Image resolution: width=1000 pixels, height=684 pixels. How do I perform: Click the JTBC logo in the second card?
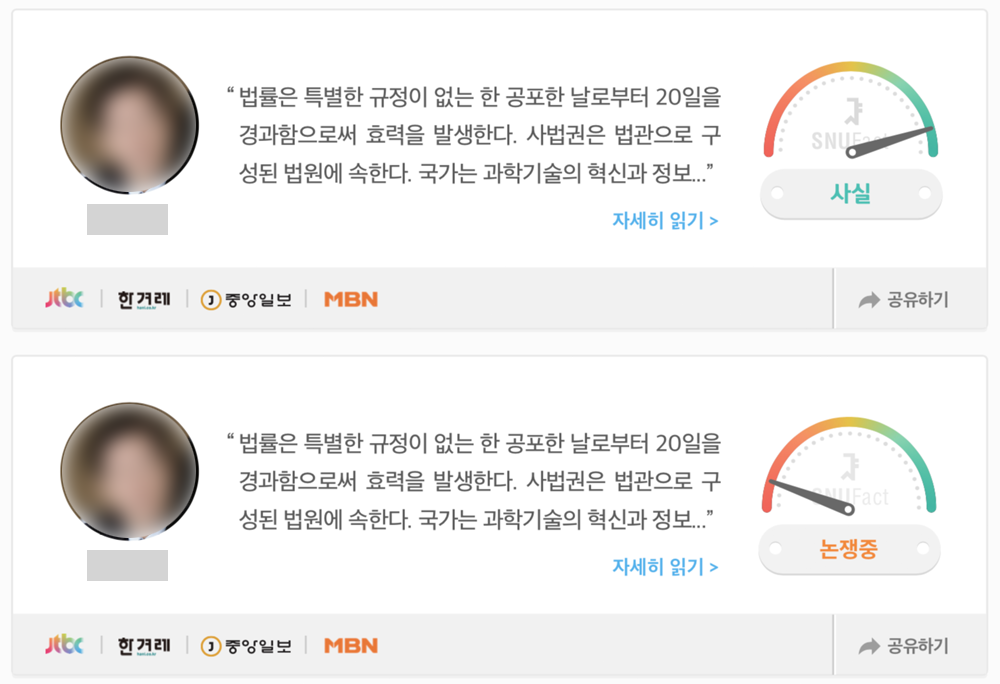pyautogui.click(x=64, y=644)
